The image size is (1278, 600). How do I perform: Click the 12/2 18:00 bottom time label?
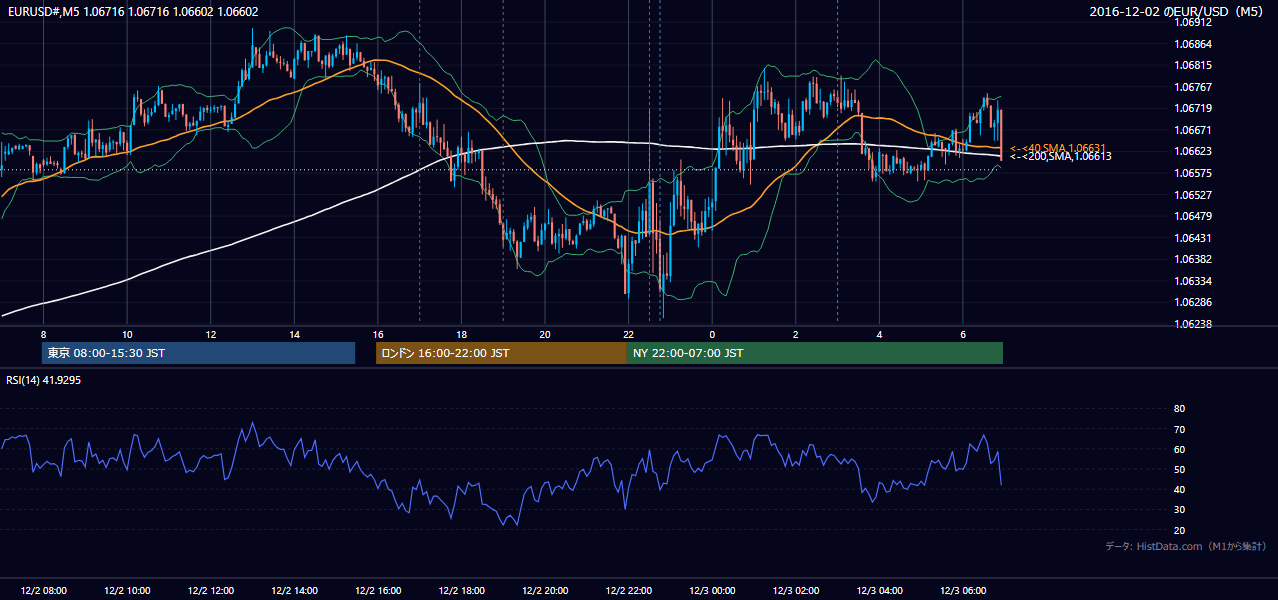click(x=461, y=590)
